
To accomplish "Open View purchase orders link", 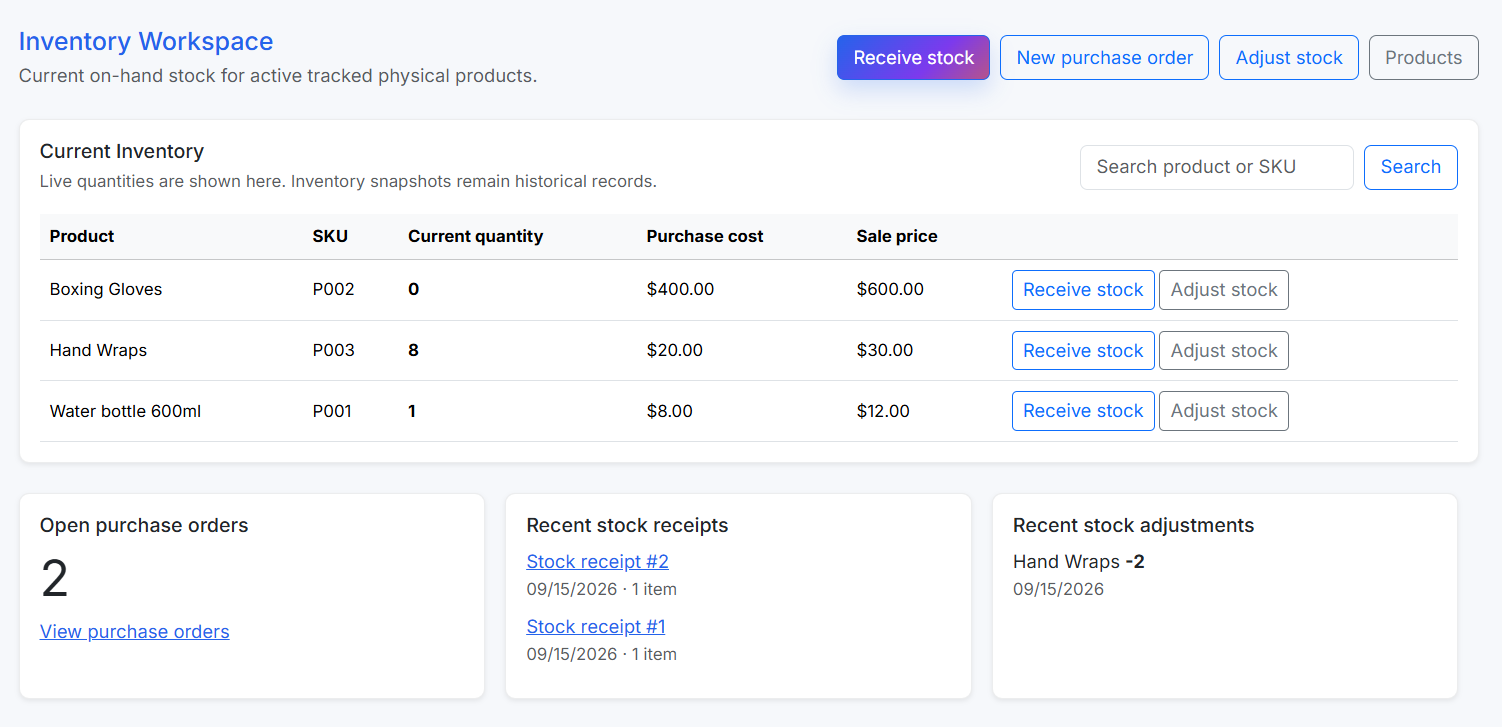I will (135, 632).
